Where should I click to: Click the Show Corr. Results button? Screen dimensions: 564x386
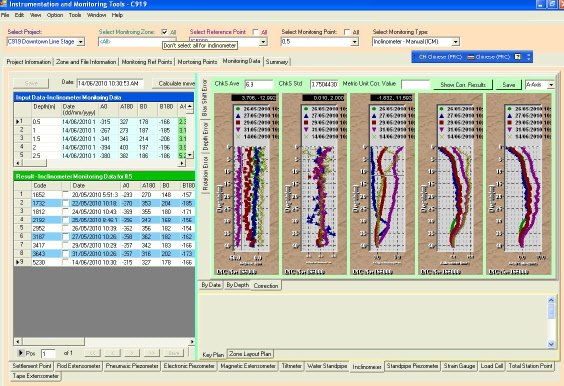[x=463, y=85]
